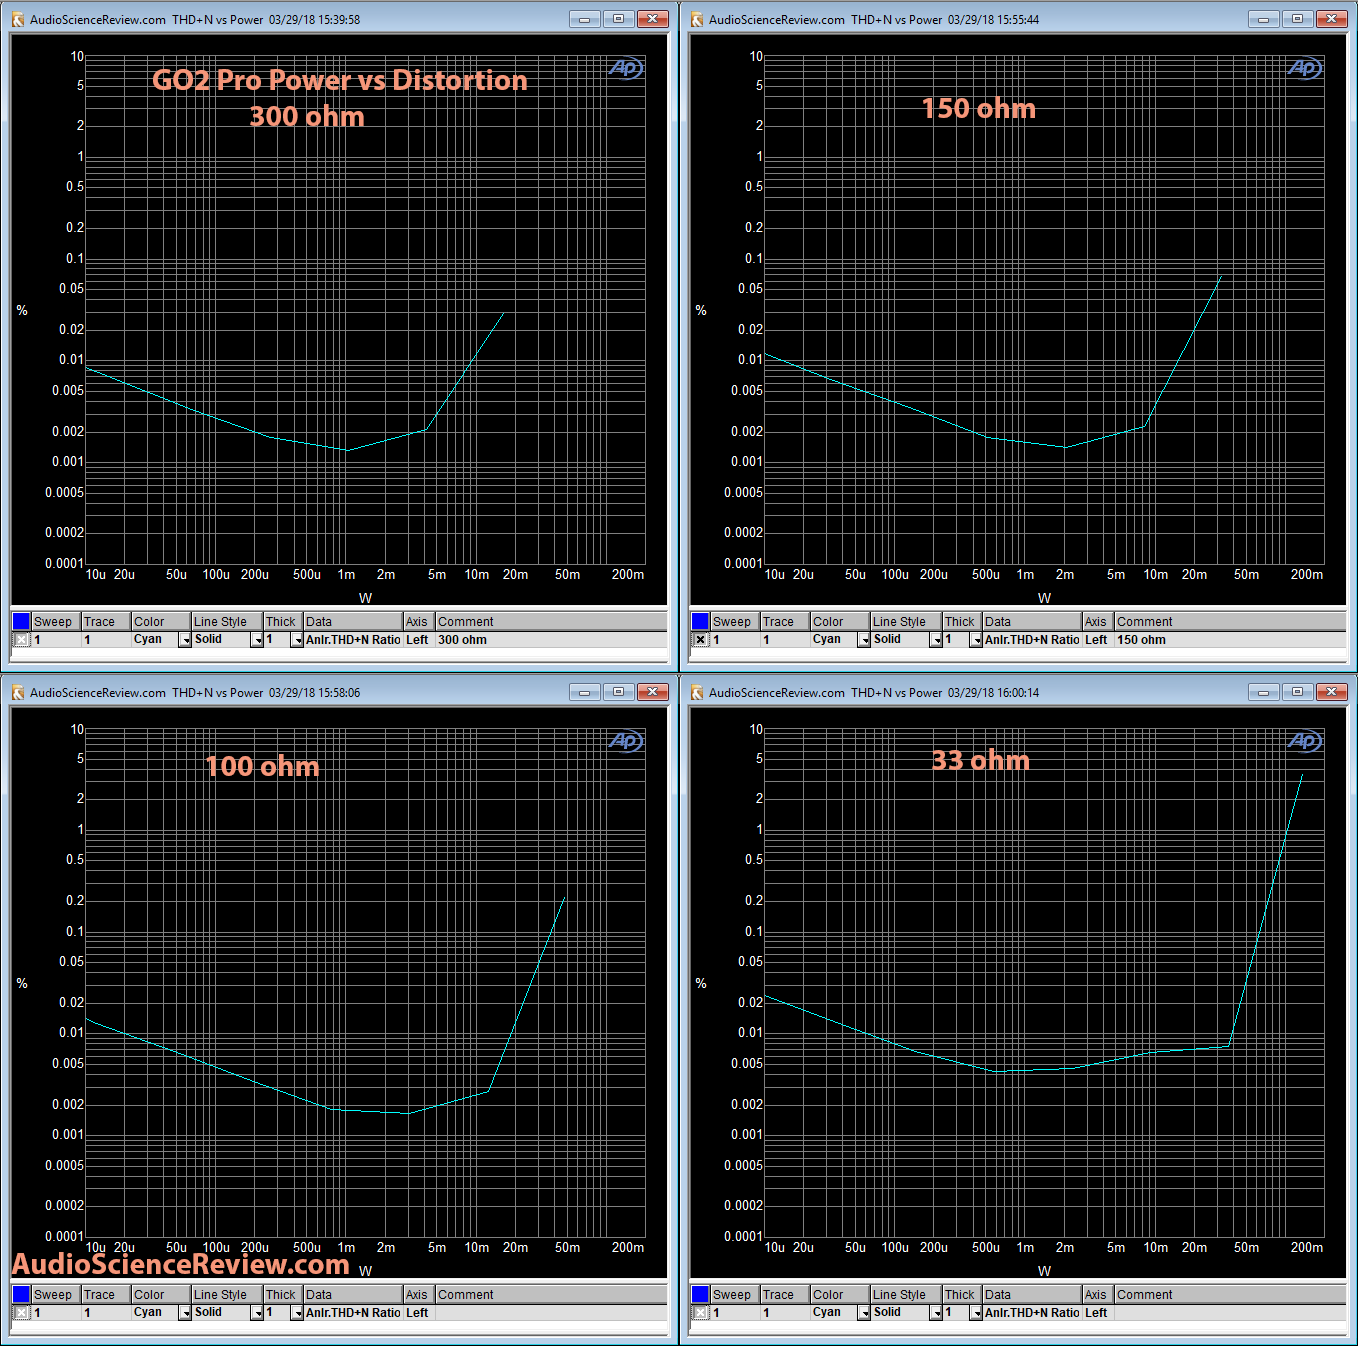Image resolution: width=1358 pixels, height=1346 pixels.
Task: Open the Cyan color dropdown in 300 ohm window
Action: tap(185, 640)
